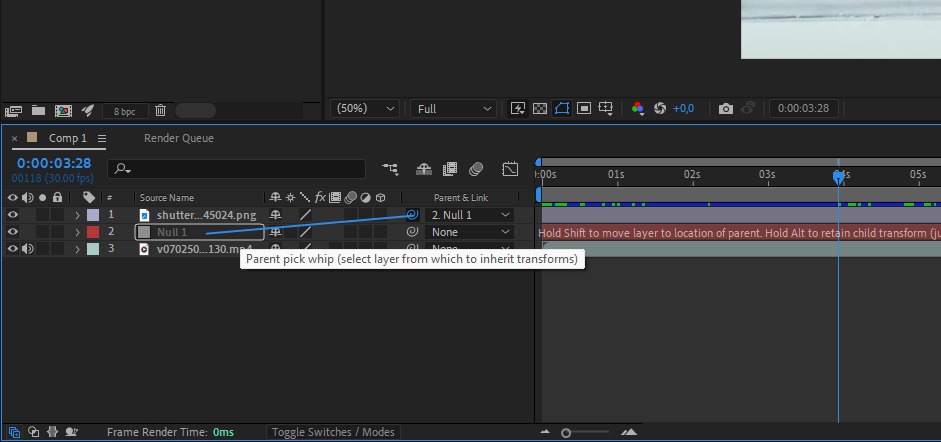Delete selected project item with trash icon
Image resolution: width=941 pixels, height=442 pixels.
tap(160, 110)
